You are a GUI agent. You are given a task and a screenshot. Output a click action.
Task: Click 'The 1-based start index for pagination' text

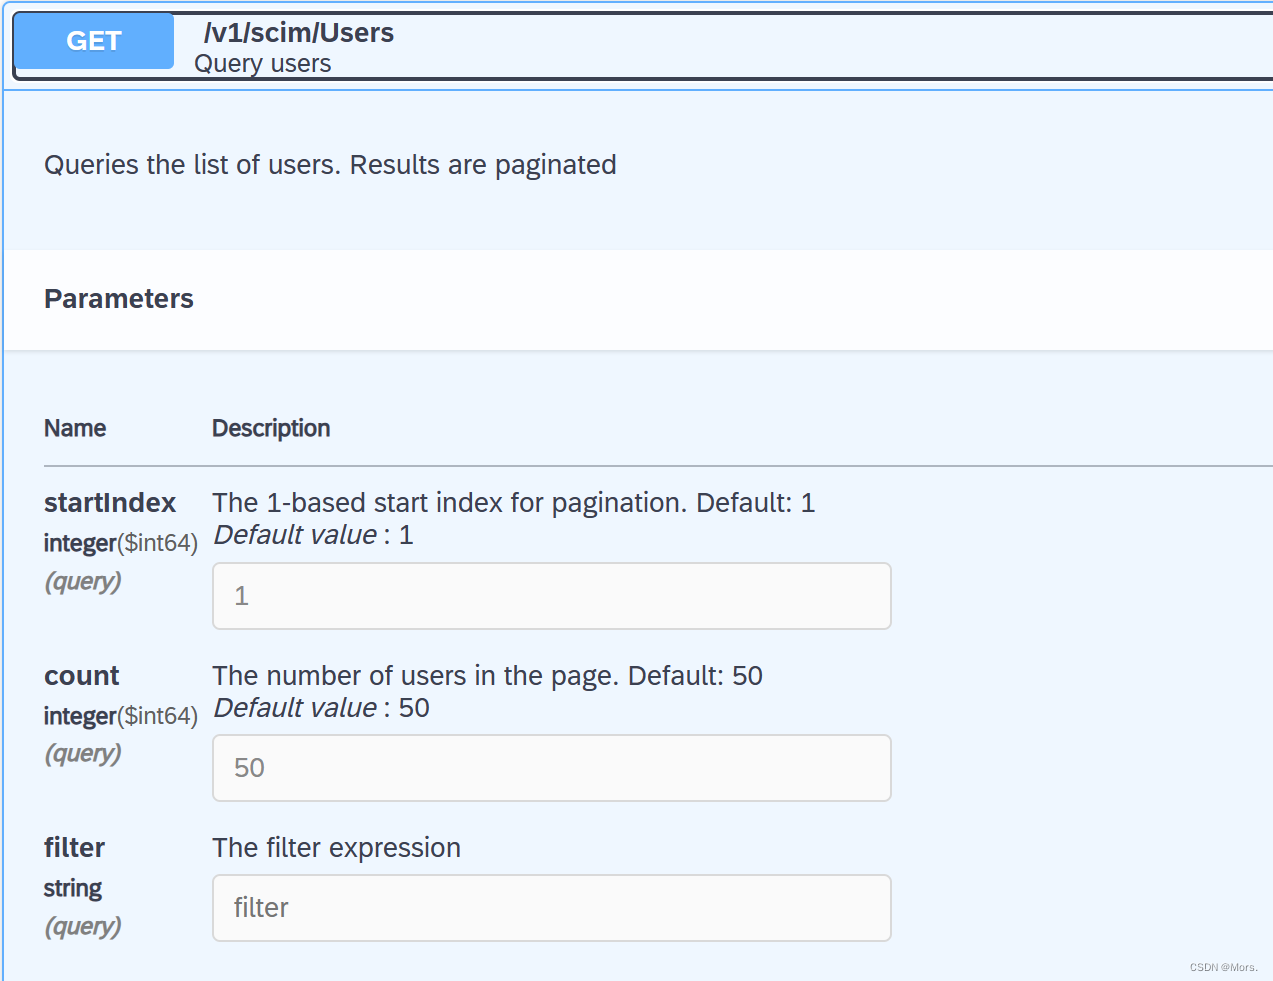[x=514, y=502]
